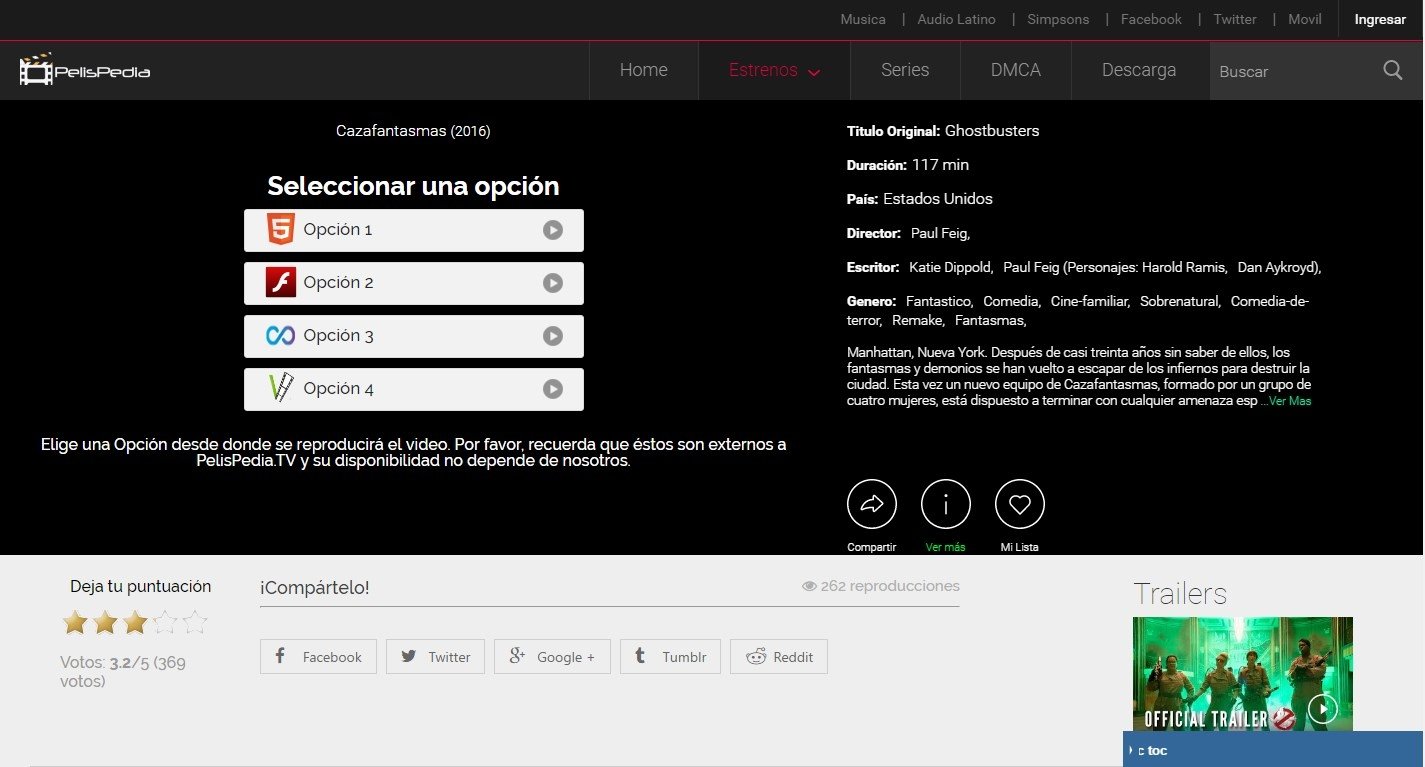This screenshot has width=1425, height=767.
Task: Share on Twitter button
Action: [x=435, y=657]
